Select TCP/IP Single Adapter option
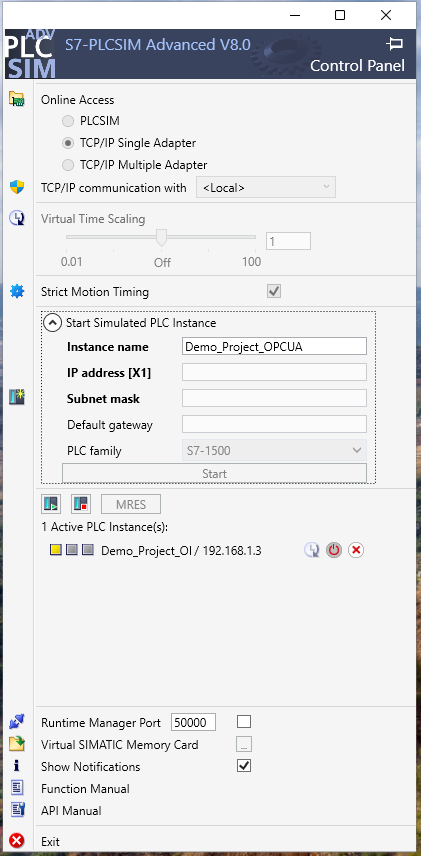 coord(68,143)
